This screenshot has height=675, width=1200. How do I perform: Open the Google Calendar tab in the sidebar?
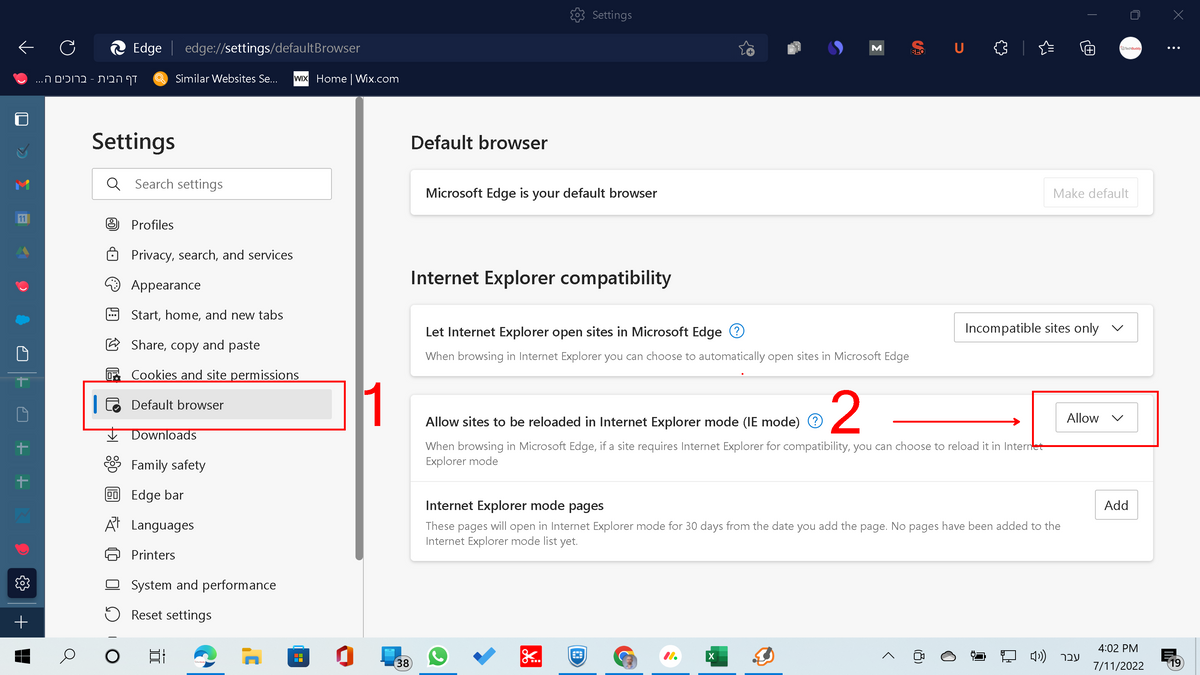pos(22,218)
